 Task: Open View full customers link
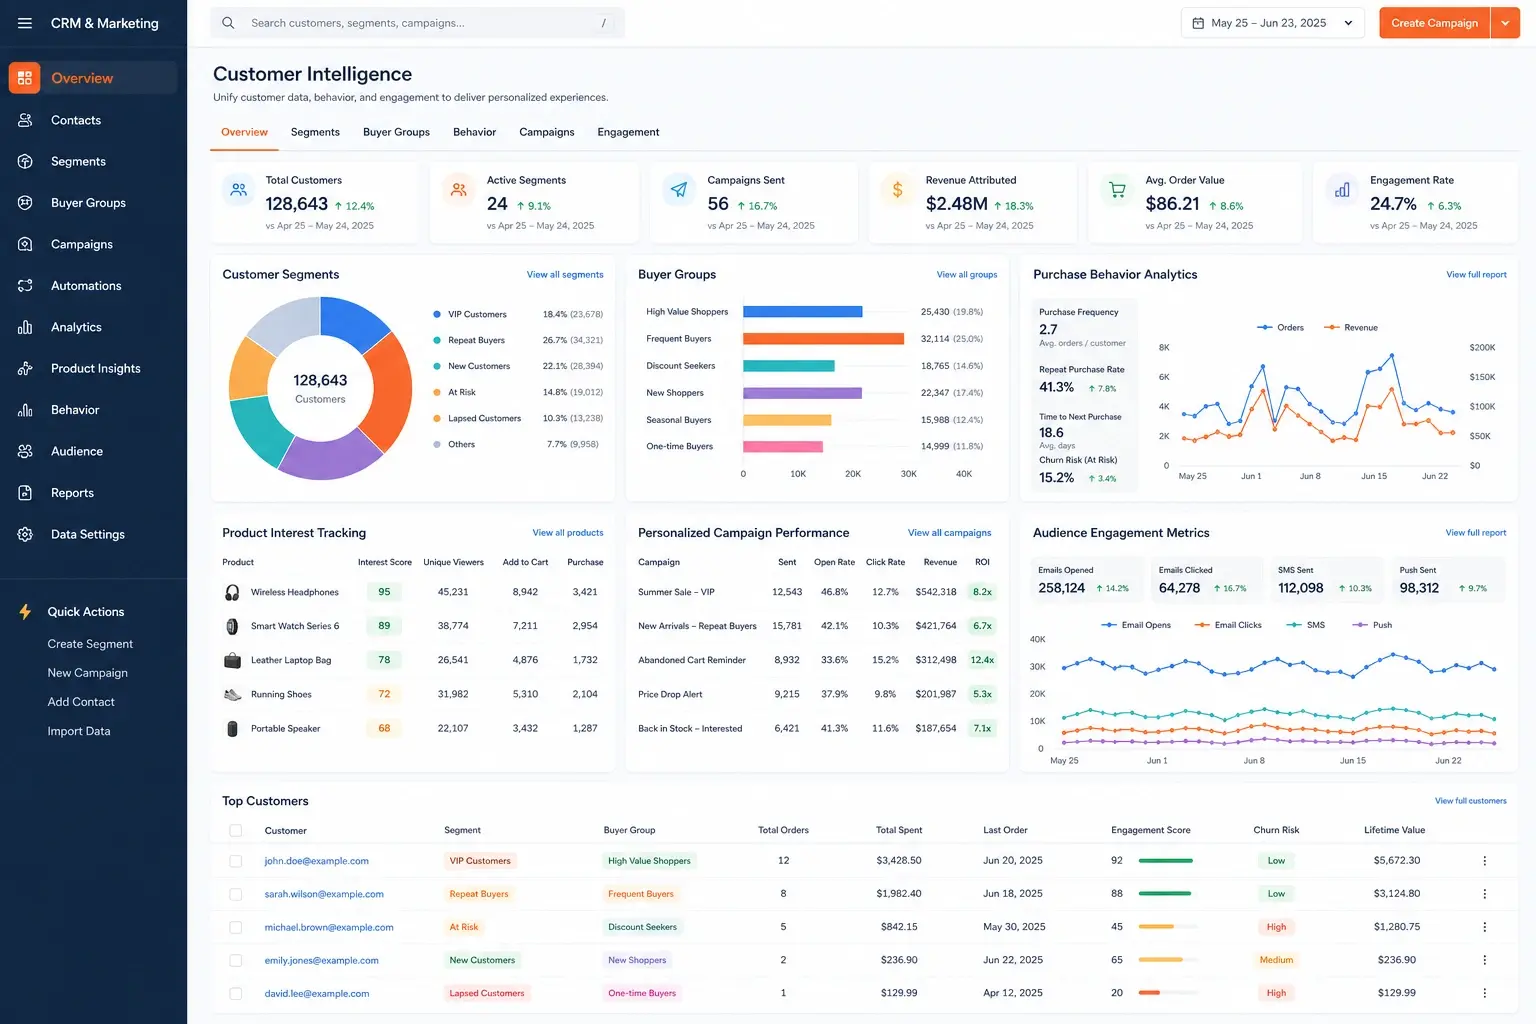click(x=1471, y=801)
